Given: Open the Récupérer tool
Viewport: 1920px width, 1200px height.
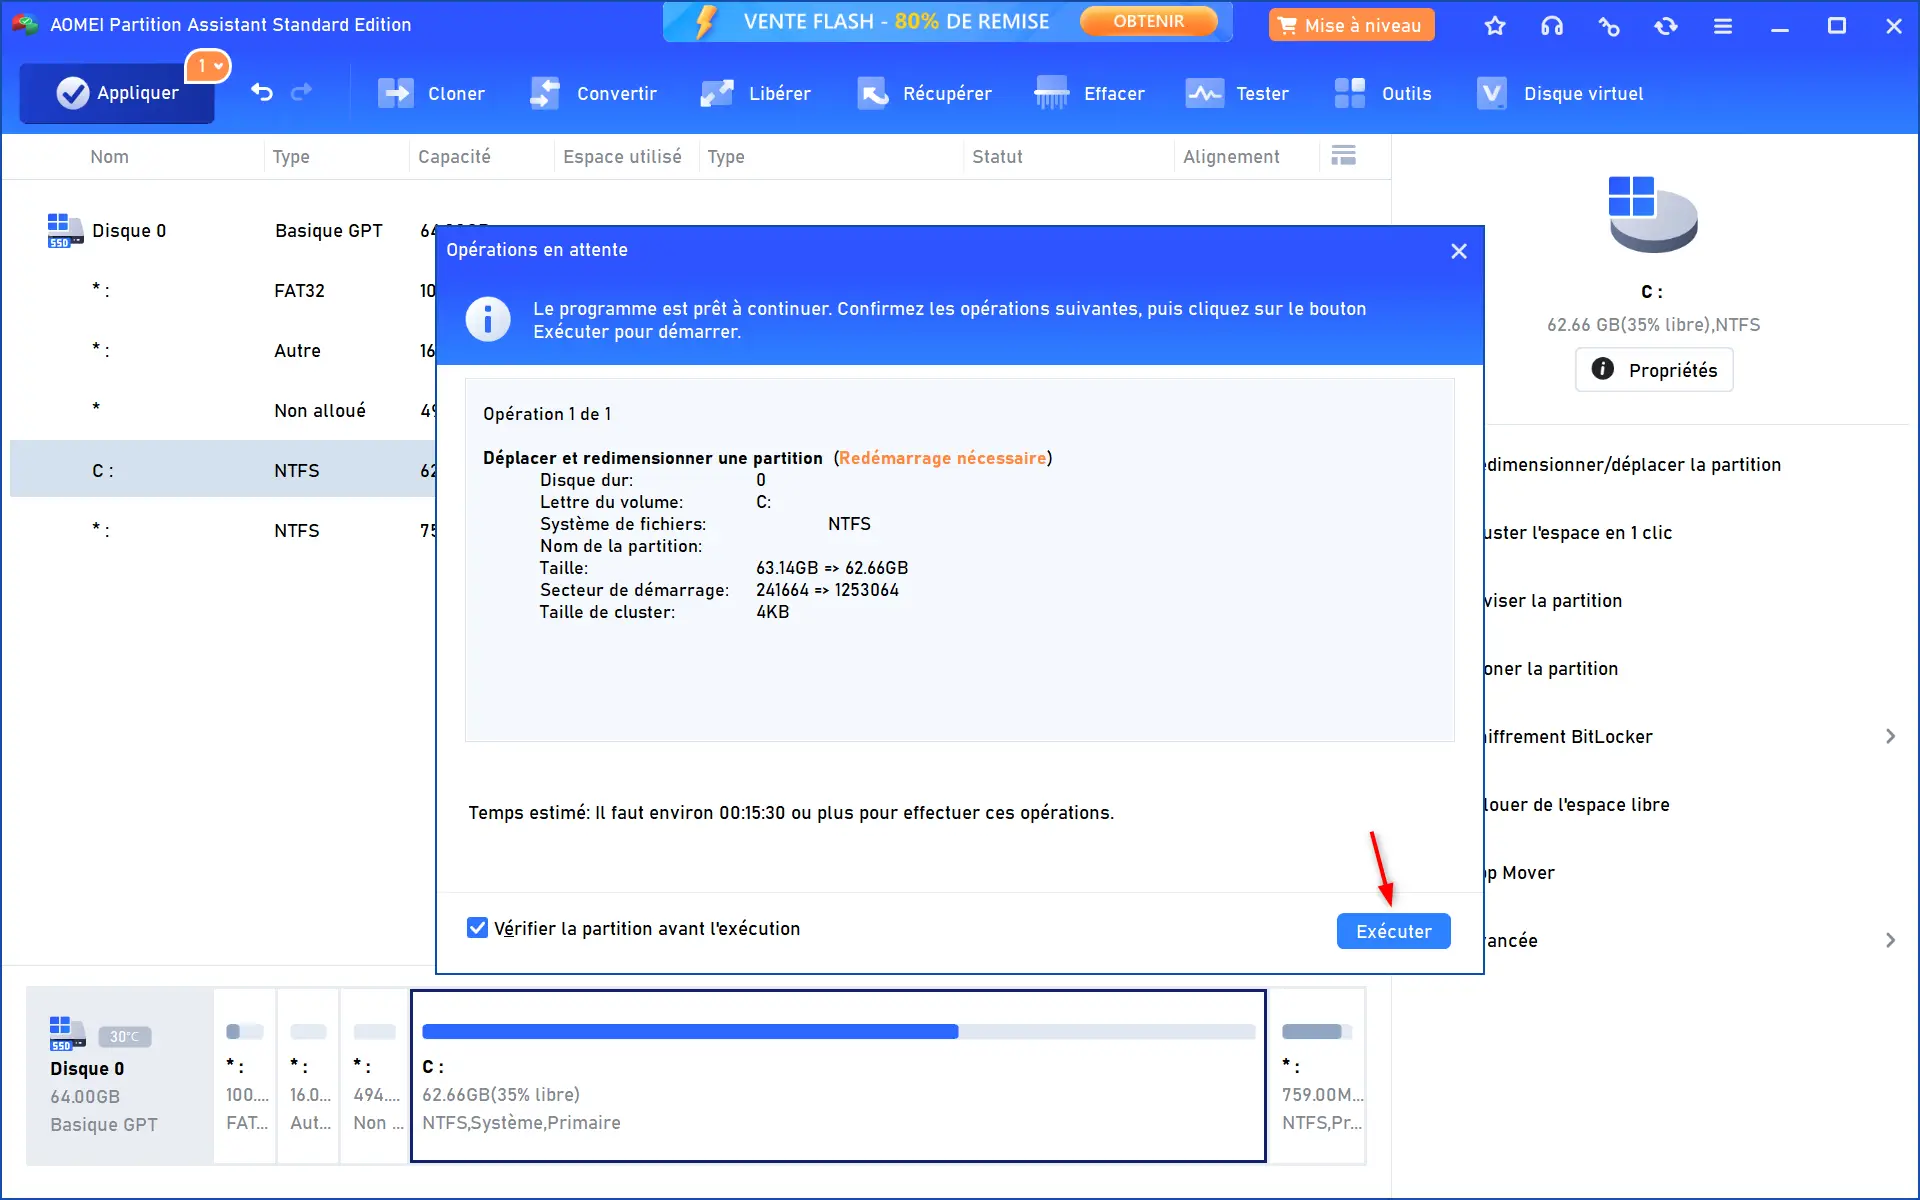Looking at the screenshot, I should pyautogui.click(x=925, y=93).
